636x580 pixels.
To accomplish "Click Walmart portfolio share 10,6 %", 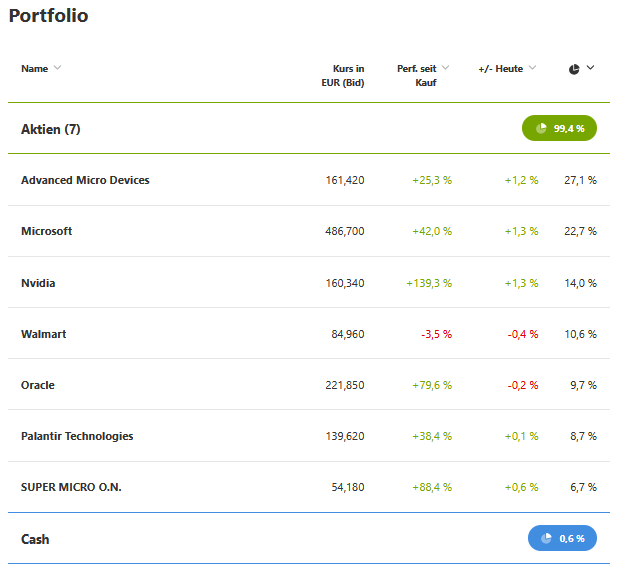I will (x=580, y=334).
